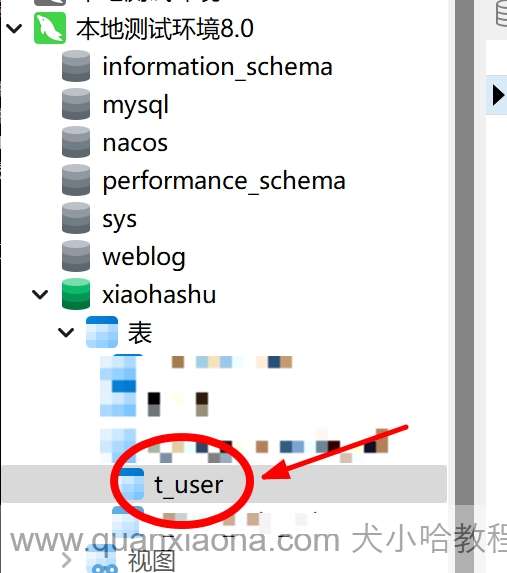Click the mysql database cylinder icon
The height and width of the screenshot is (573, 507).
pyautogui.click(x=76, y=104)
